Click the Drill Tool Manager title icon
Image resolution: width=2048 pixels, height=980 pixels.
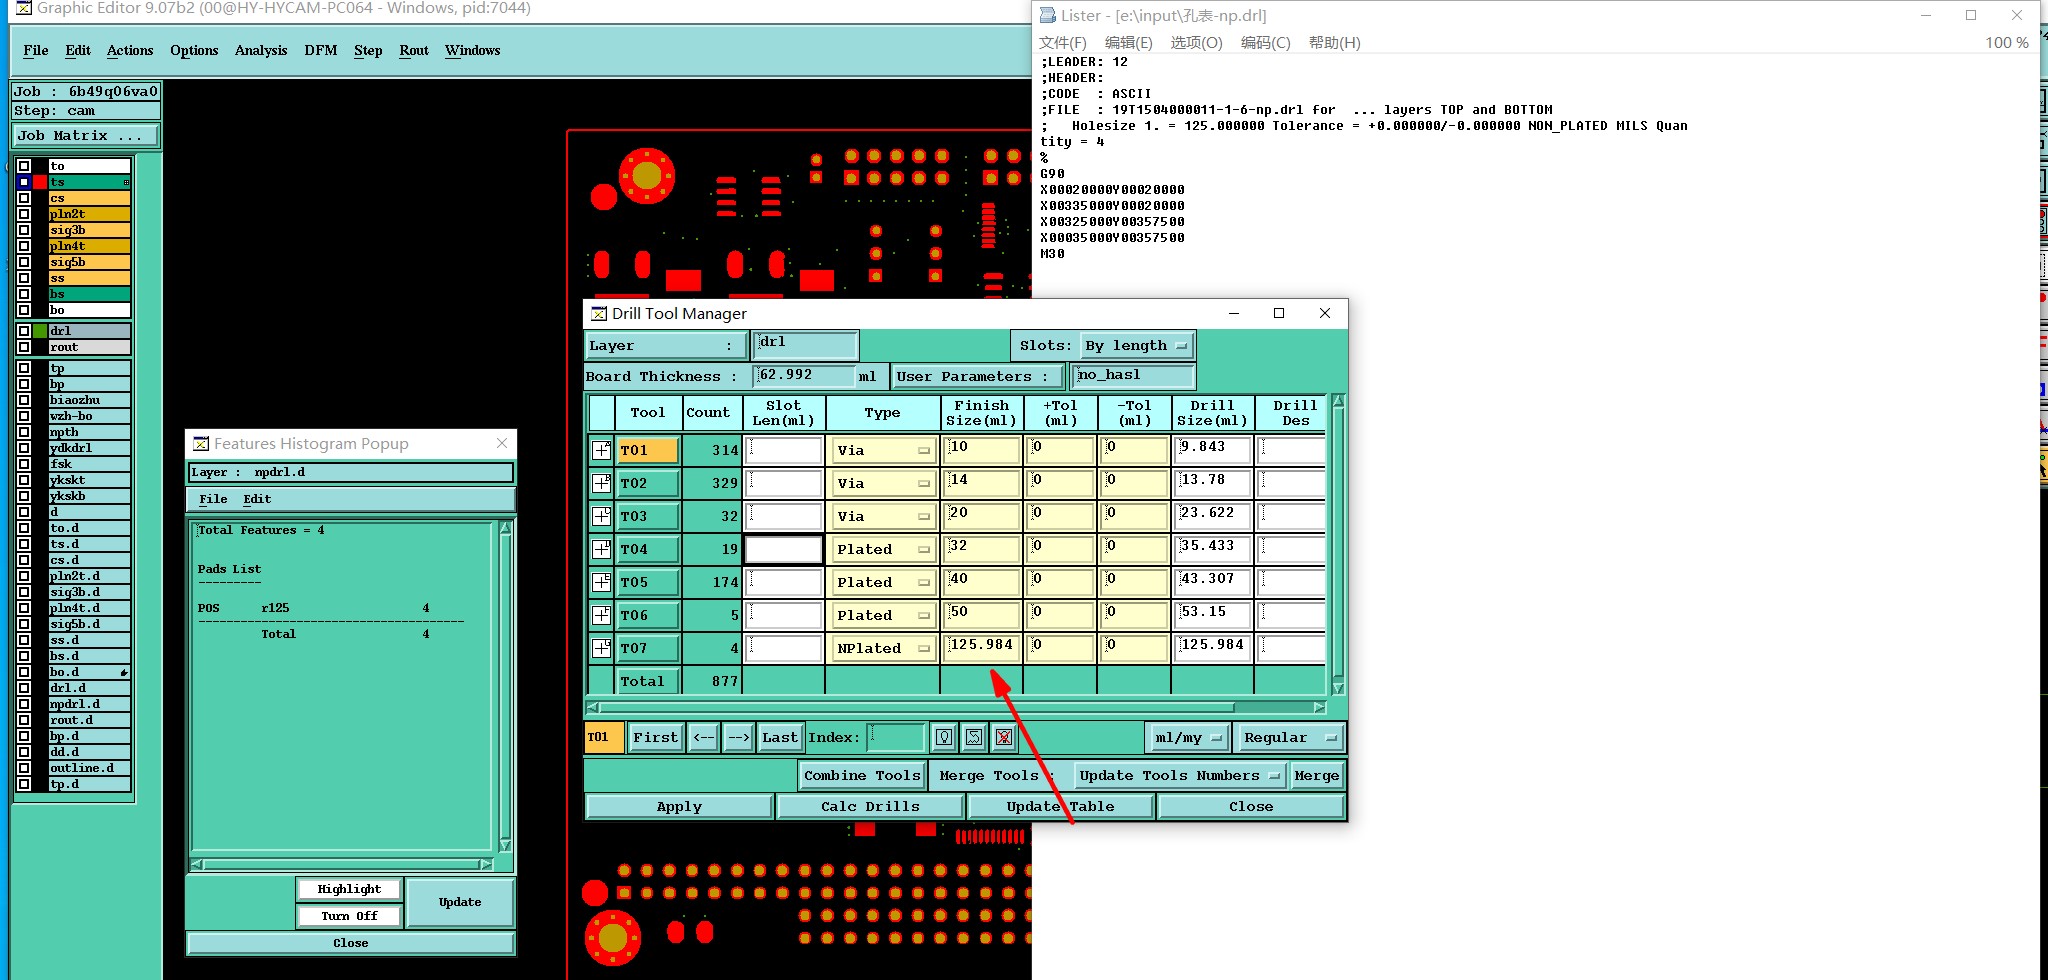(x=599, y=313)
